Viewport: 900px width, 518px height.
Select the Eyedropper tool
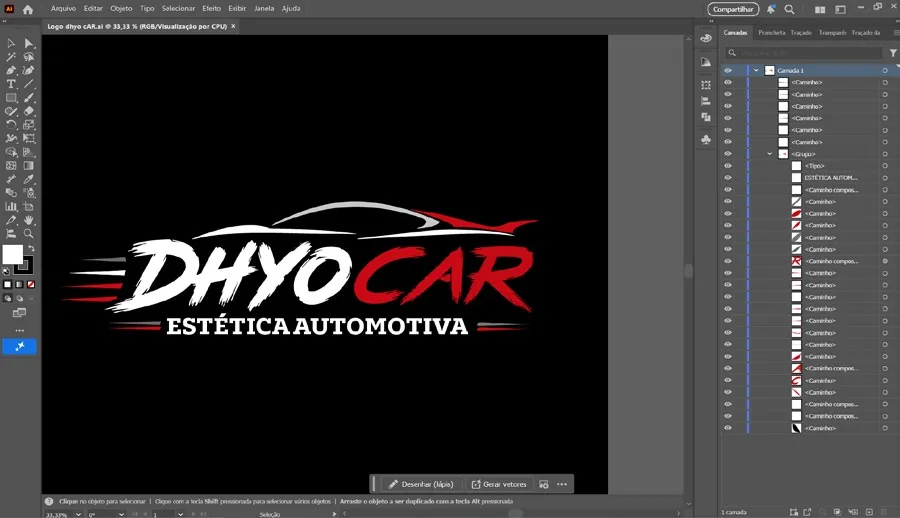point(29,179)
